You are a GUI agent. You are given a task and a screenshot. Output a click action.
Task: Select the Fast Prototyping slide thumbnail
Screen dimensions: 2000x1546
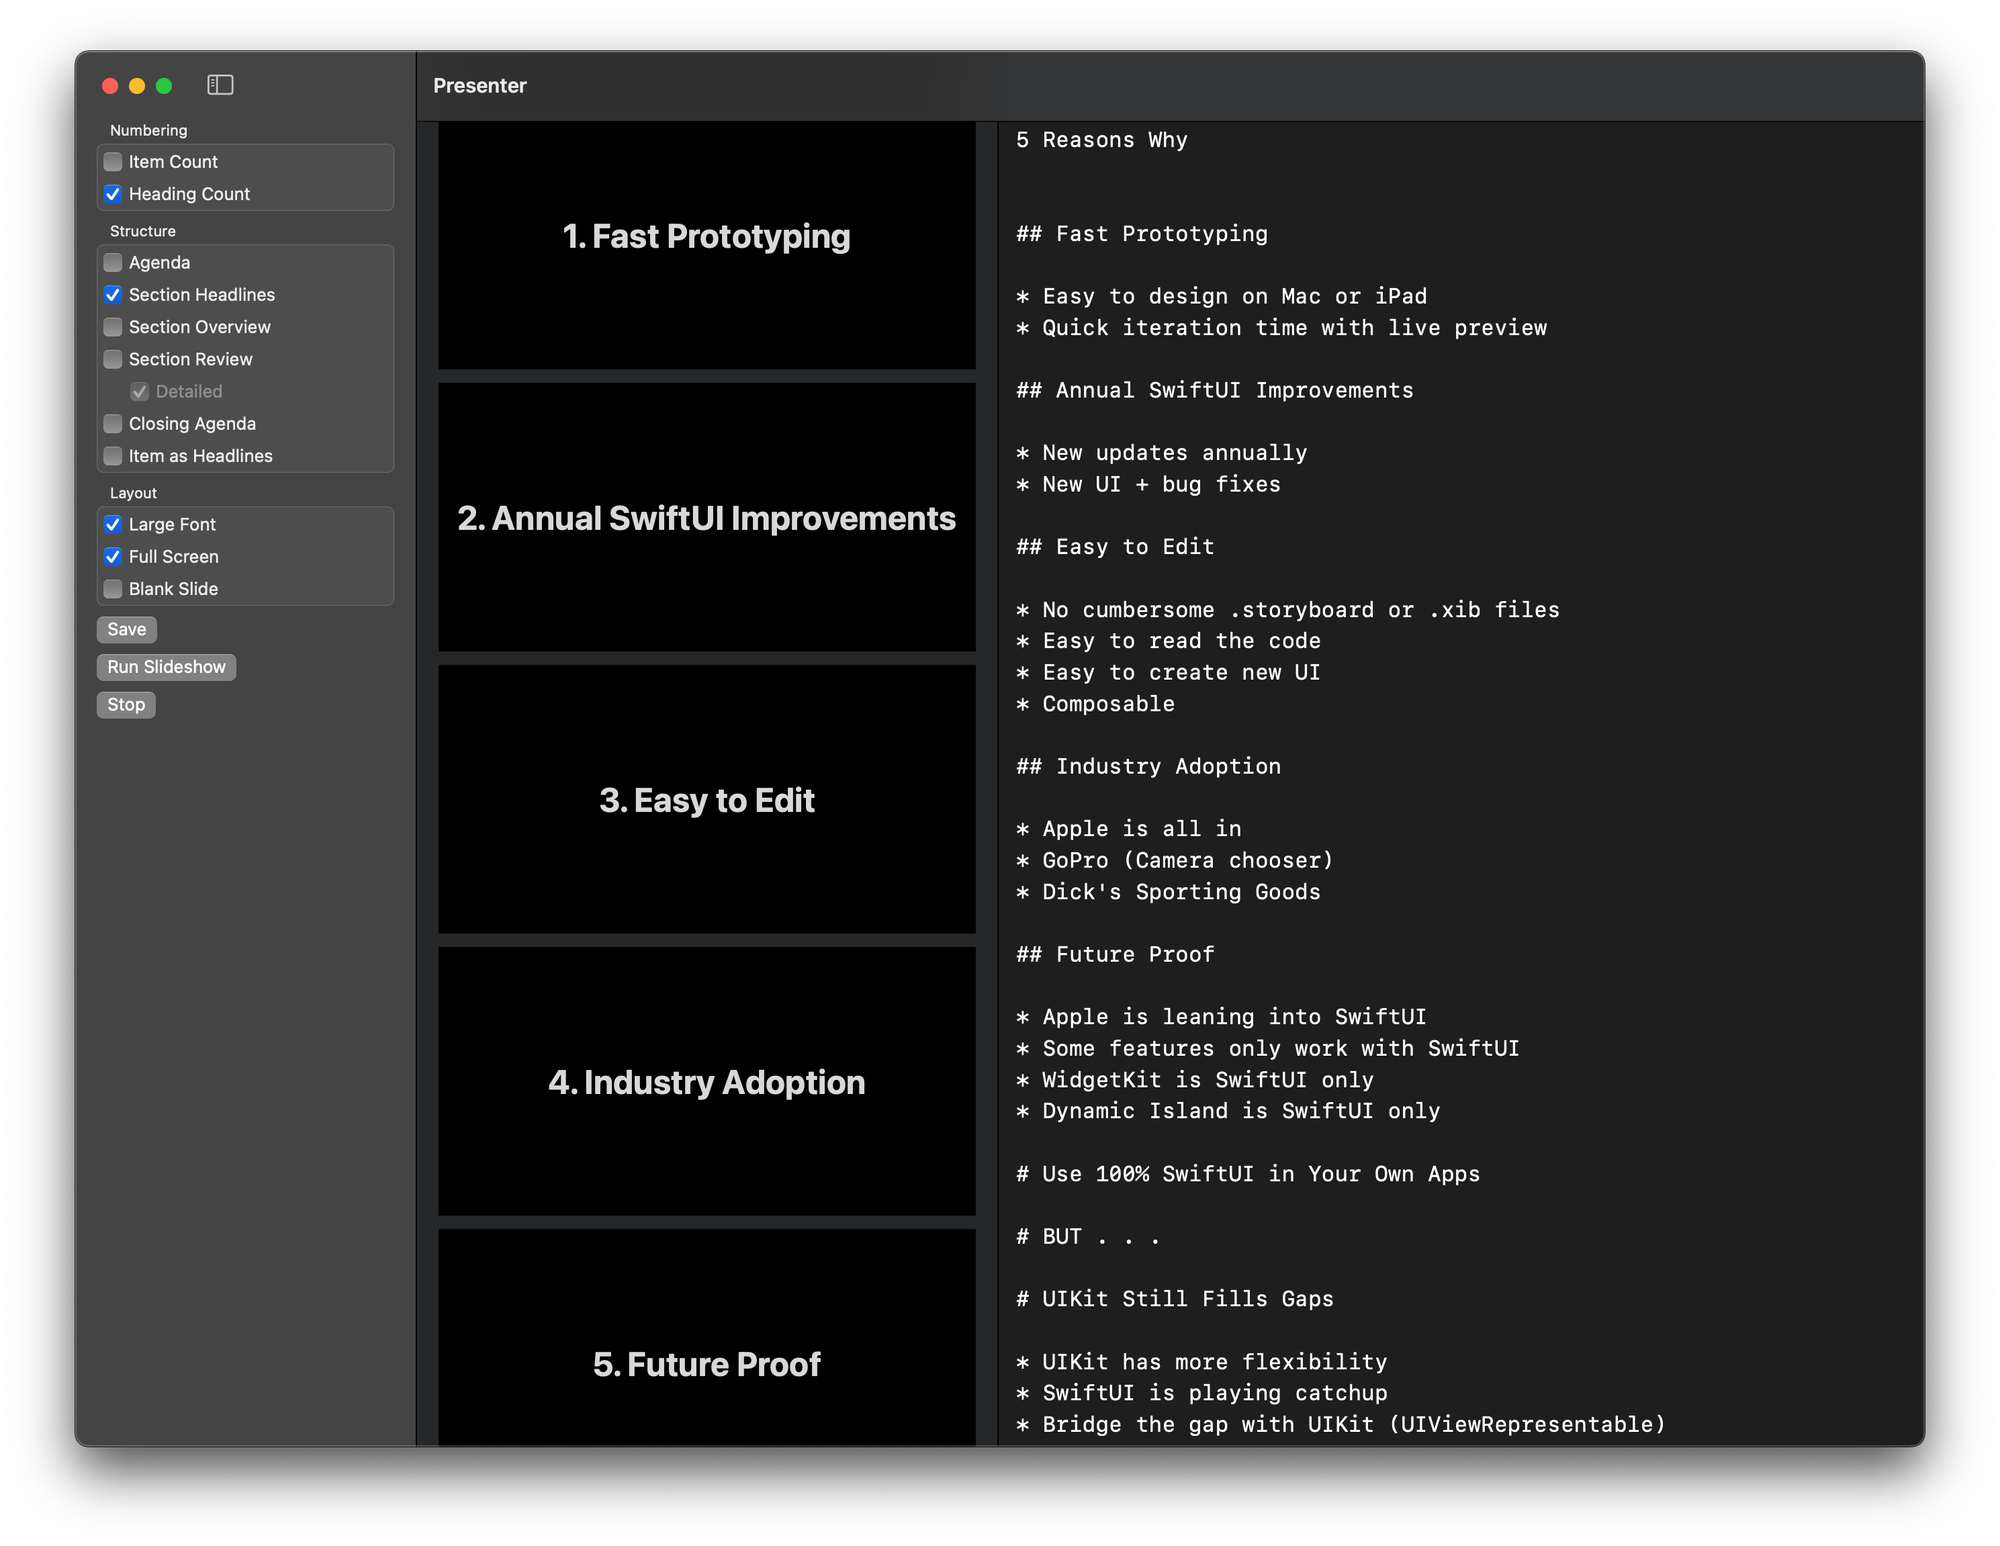pyautogui.click(x=706, y=244)
